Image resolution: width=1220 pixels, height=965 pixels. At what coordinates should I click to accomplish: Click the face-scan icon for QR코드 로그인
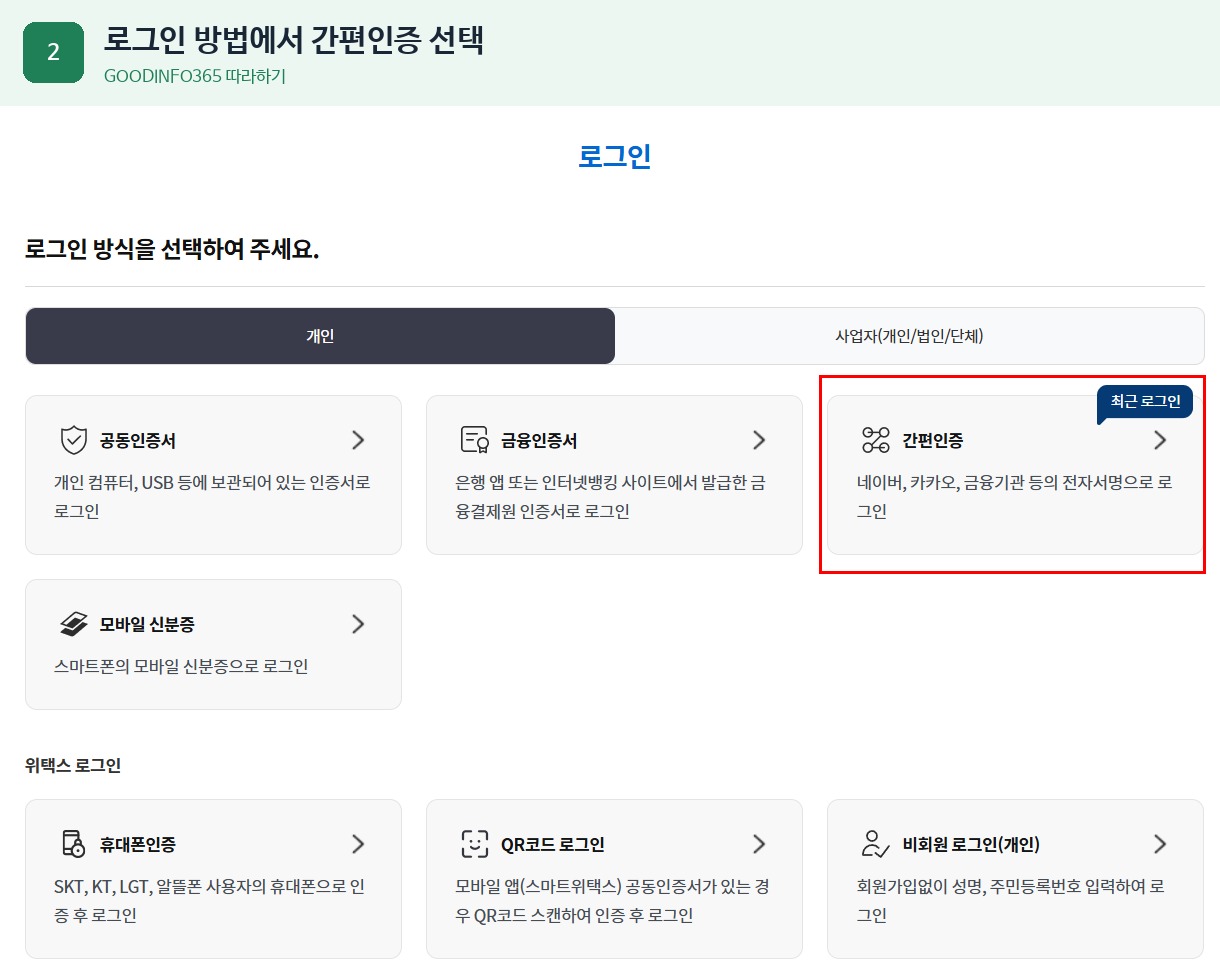pos(474,844)
